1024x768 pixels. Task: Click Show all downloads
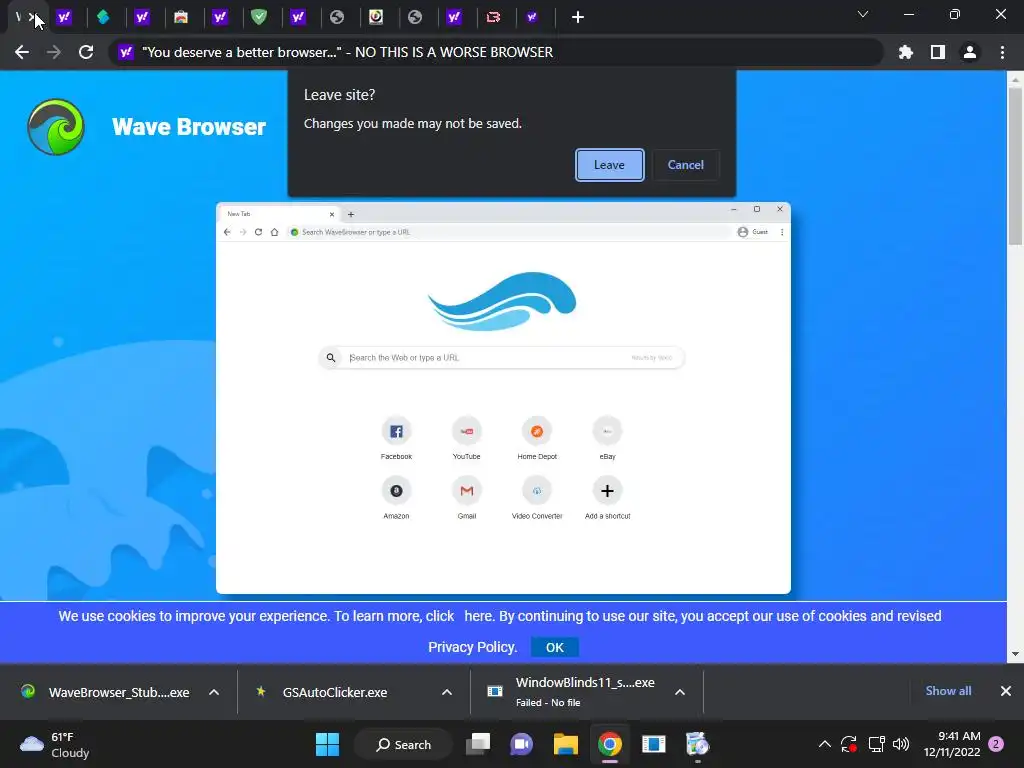[x=948, y=691]
